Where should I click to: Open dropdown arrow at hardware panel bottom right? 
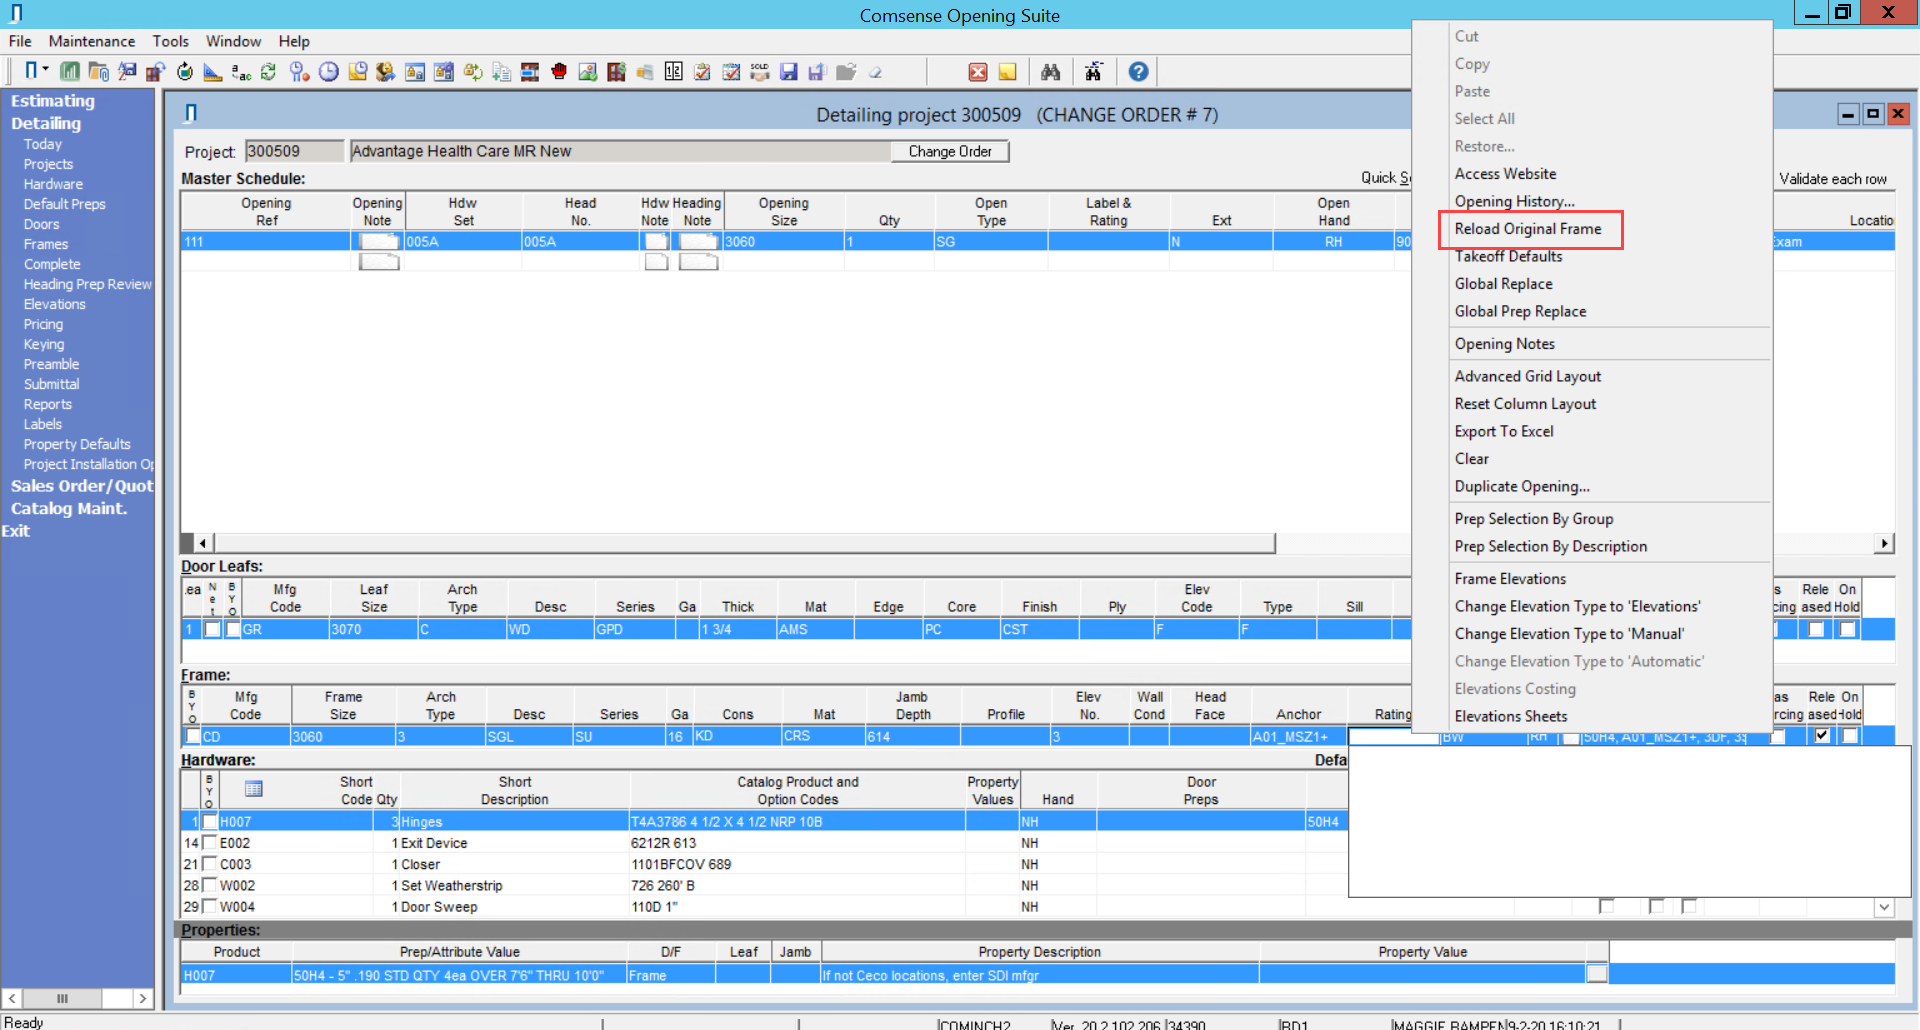coord(1884,907)
